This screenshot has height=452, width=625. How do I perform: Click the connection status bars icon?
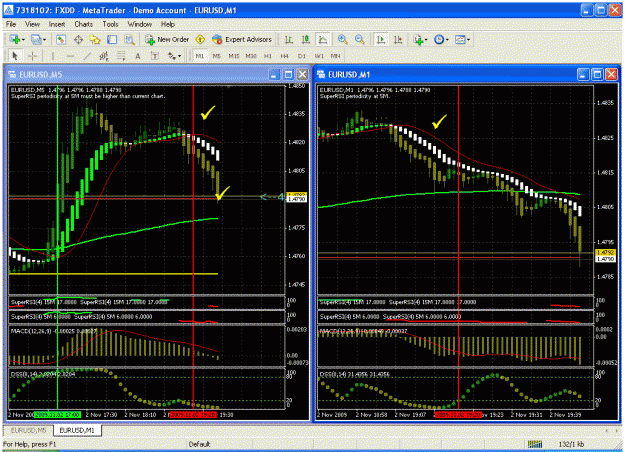click(x=535, y=444)
